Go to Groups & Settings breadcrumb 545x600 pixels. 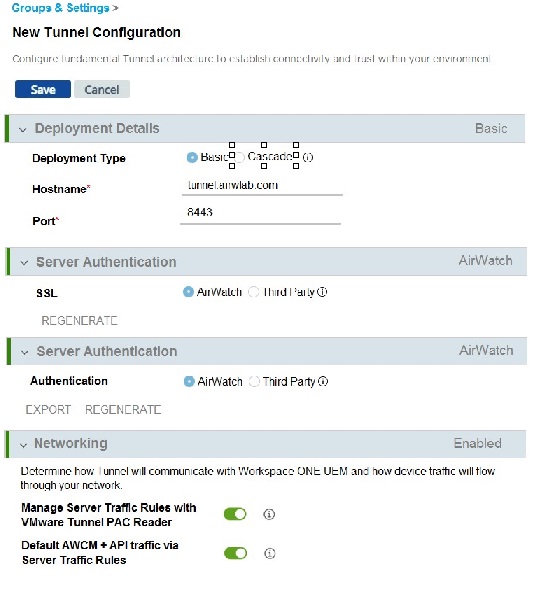[x=60, y=8]
